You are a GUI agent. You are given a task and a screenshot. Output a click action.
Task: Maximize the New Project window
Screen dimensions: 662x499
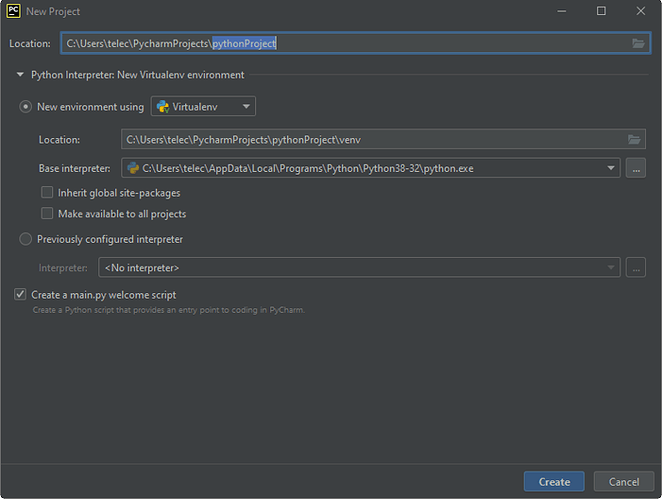point(601,11)
